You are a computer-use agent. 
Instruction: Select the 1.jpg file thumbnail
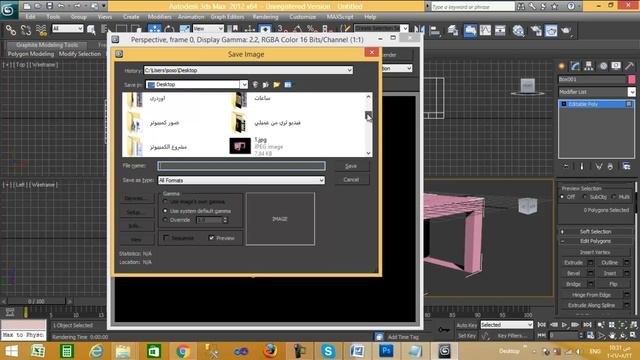240,146
